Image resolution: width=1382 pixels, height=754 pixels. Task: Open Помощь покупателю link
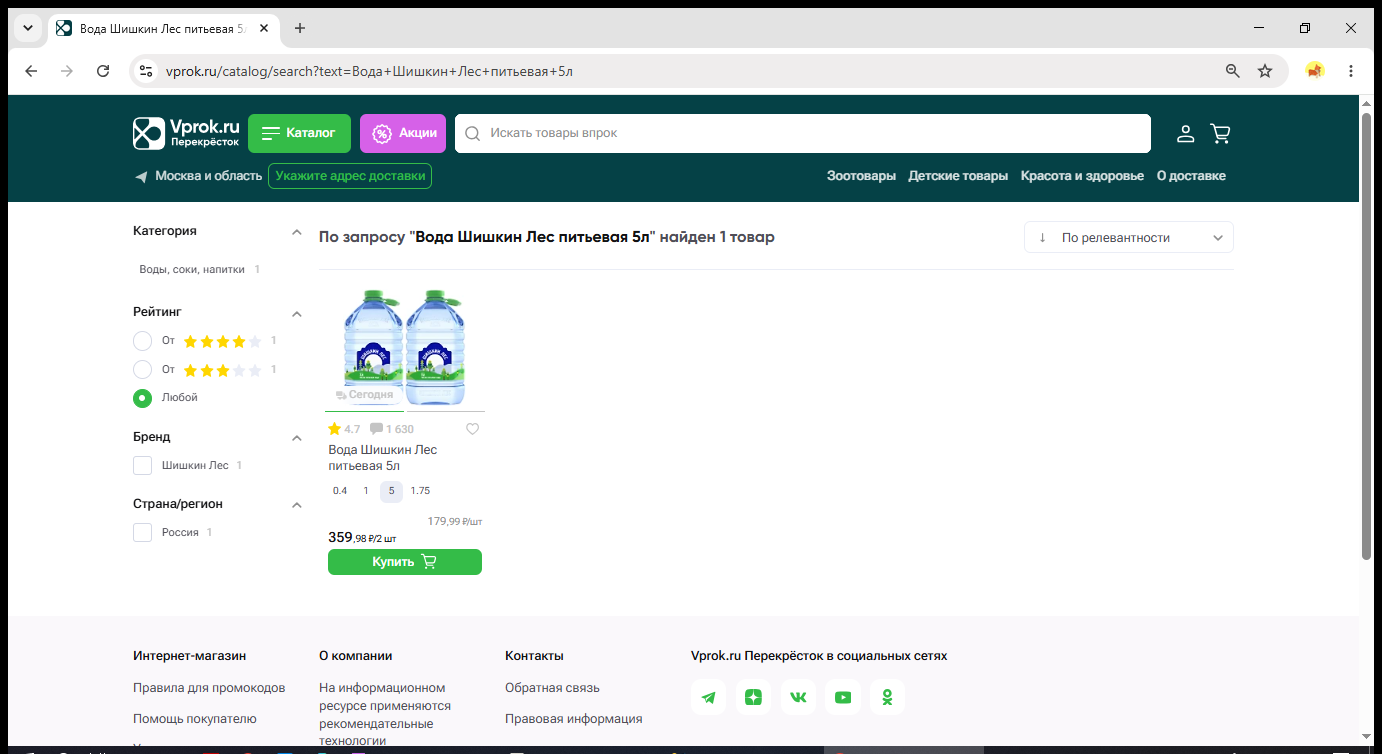195,719
